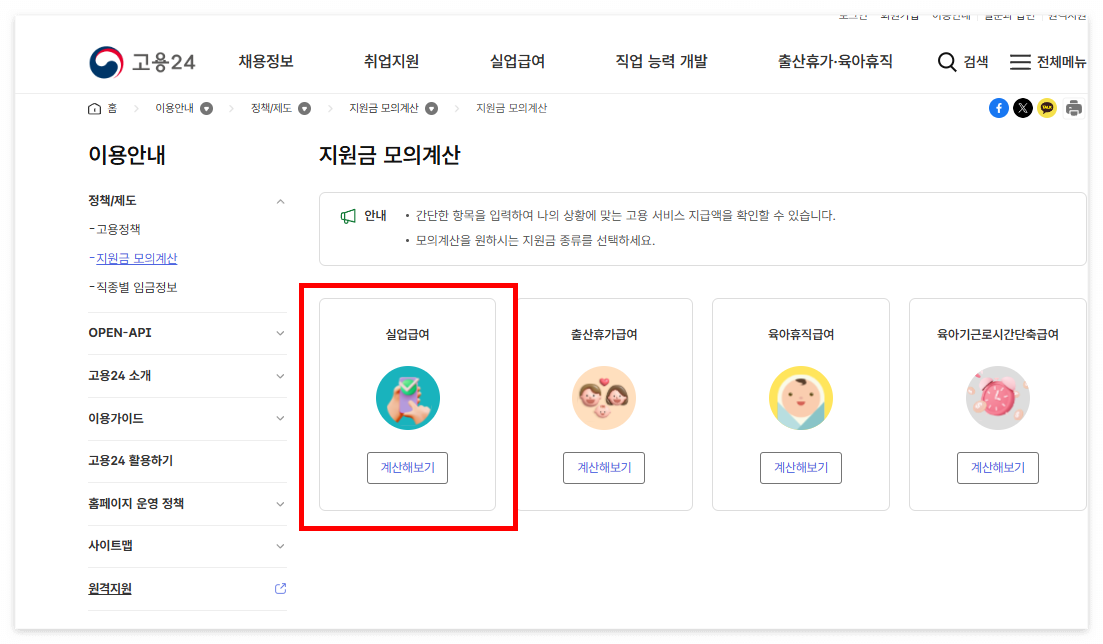
Task: Share the page via the KakaoTalk icon
Action: (x=1047, y=107)
